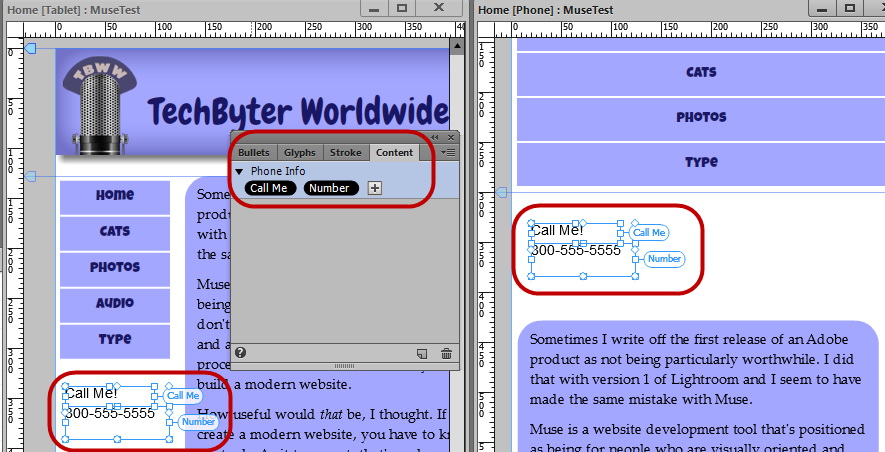885x452 pixels.
Task: Open the panel help question mark icon
Action: (240, 353)
